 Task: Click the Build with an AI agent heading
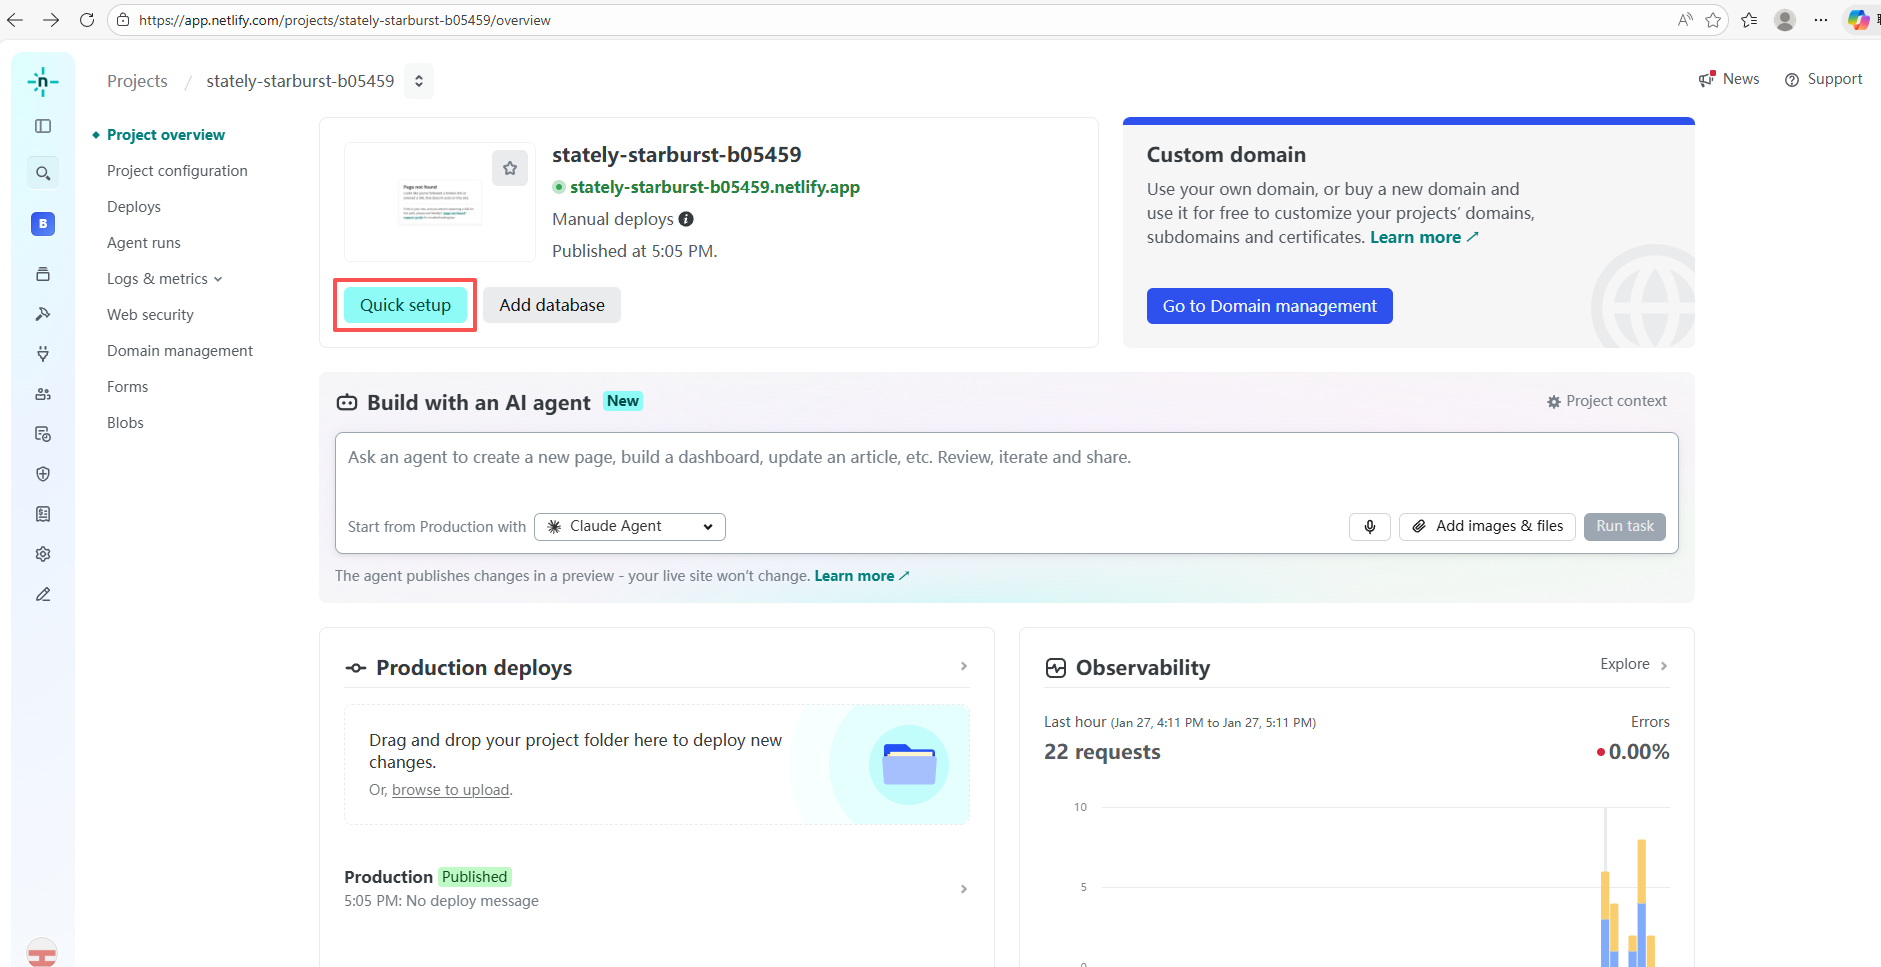coord(479,403)
